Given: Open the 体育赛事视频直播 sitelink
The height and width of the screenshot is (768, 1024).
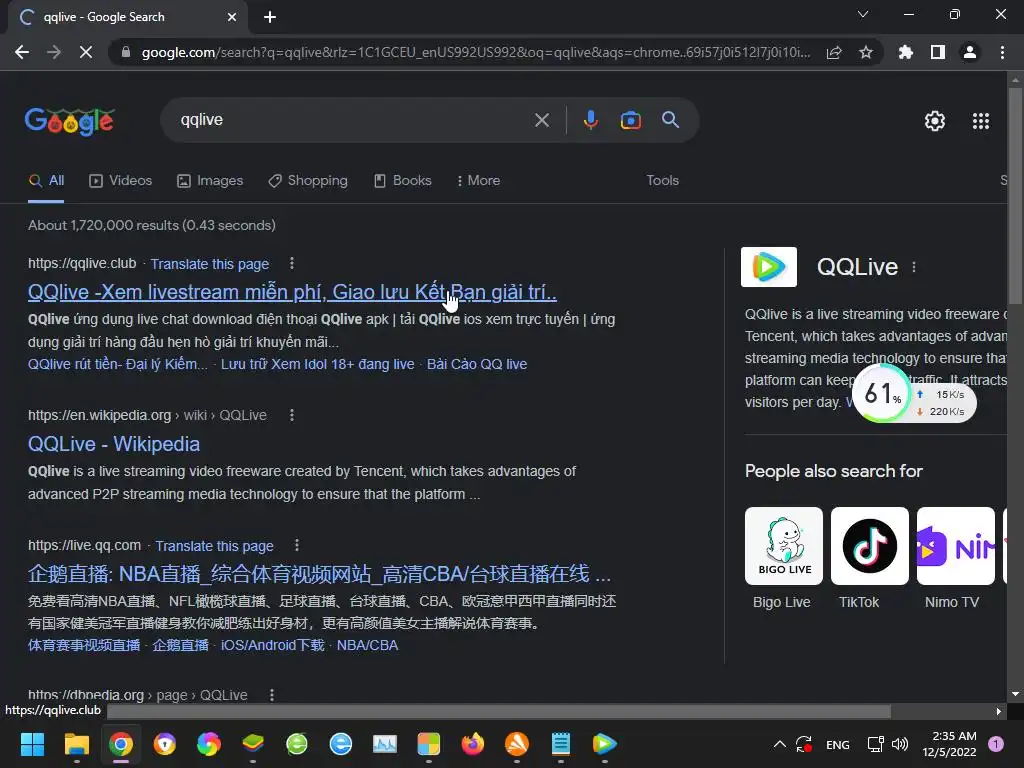Looking at the screenshot, I should point(84,645).
